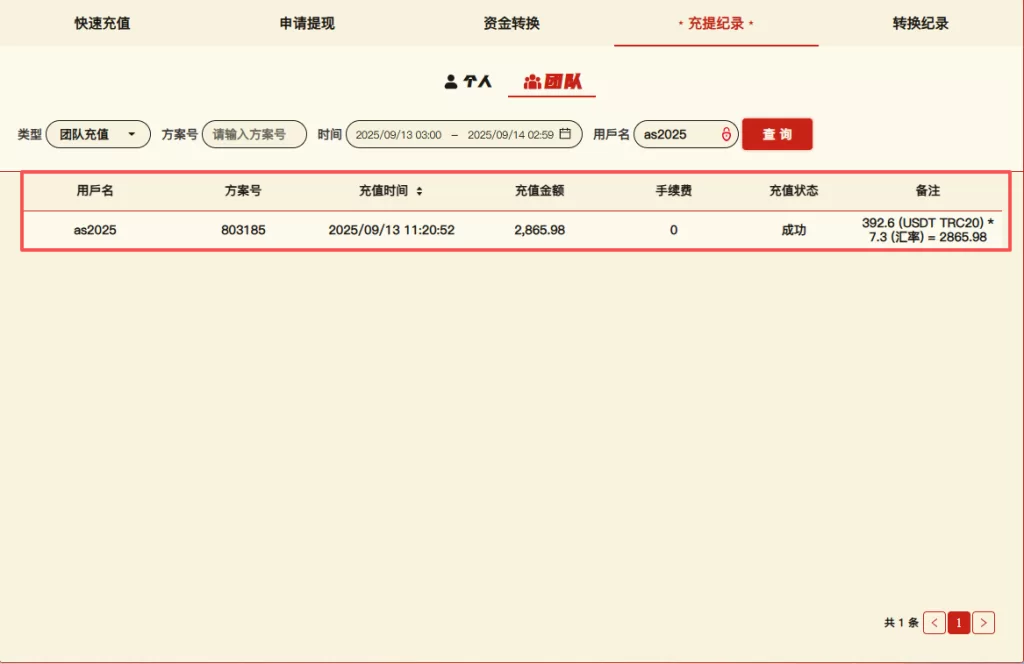The image size is (1024, 664).
Task: Go to the previous page with the left arrow
Action: 934,623
